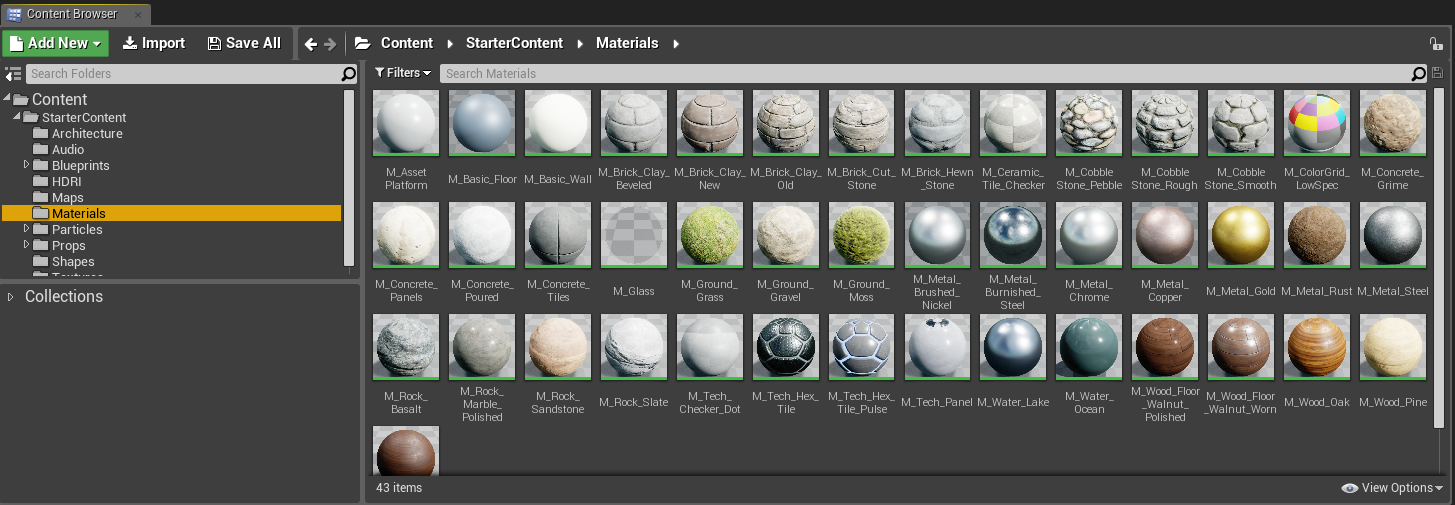
Task: Open the path picker folder icon
Action: [362, 43]
